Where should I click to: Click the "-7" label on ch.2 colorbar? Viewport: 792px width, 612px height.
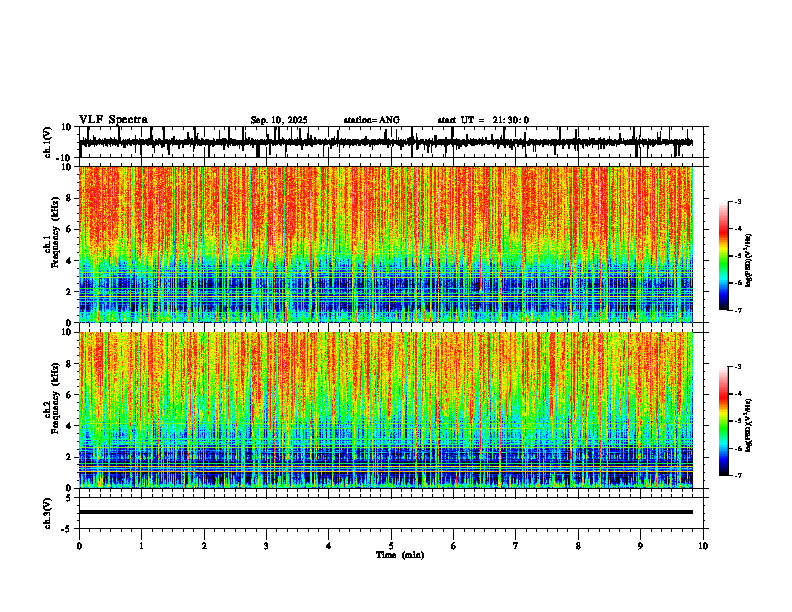737,476
